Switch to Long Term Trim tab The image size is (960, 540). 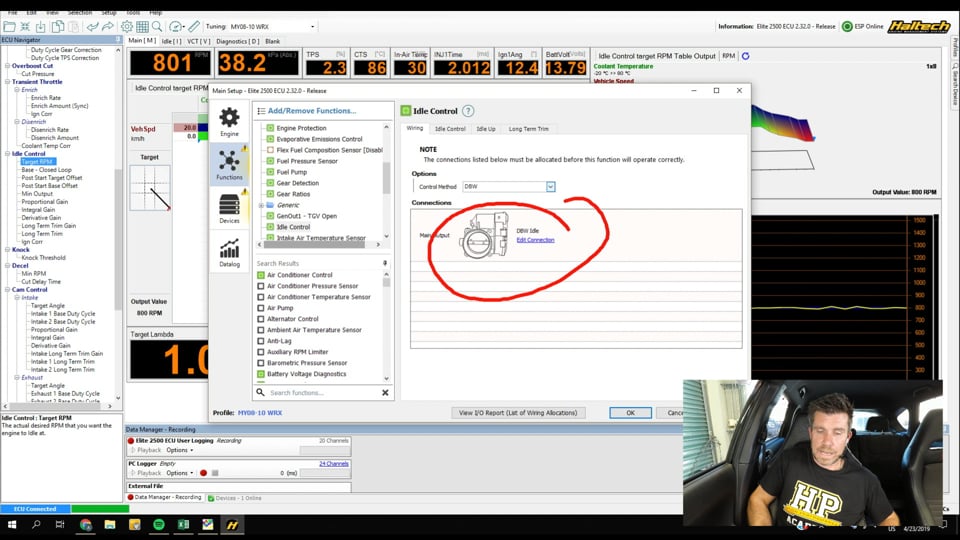pos(528,129)
